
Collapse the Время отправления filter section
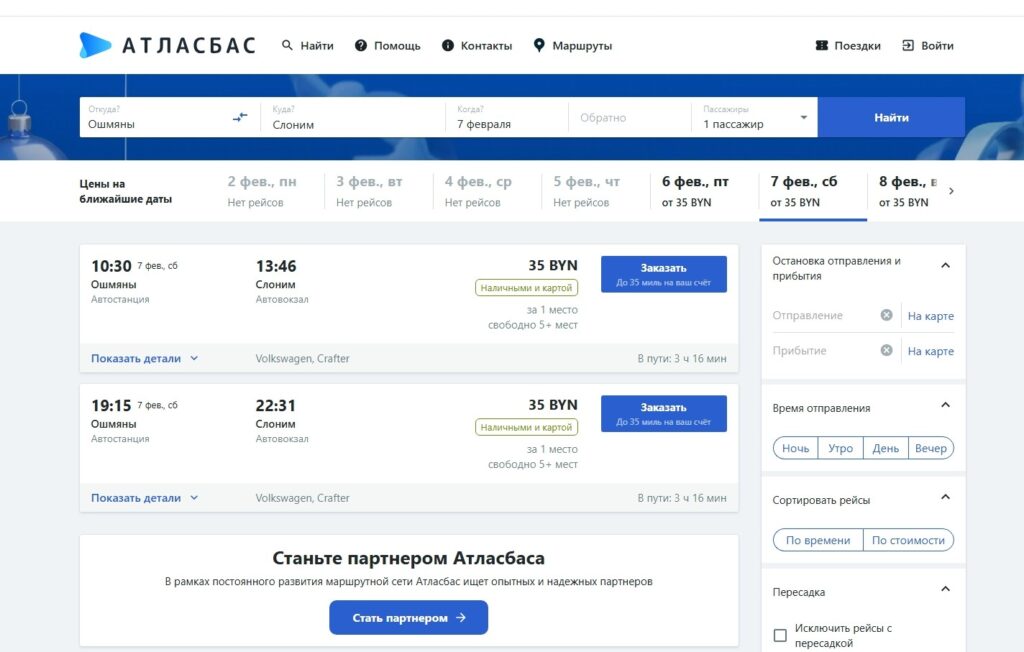click(x=945, y=405)
